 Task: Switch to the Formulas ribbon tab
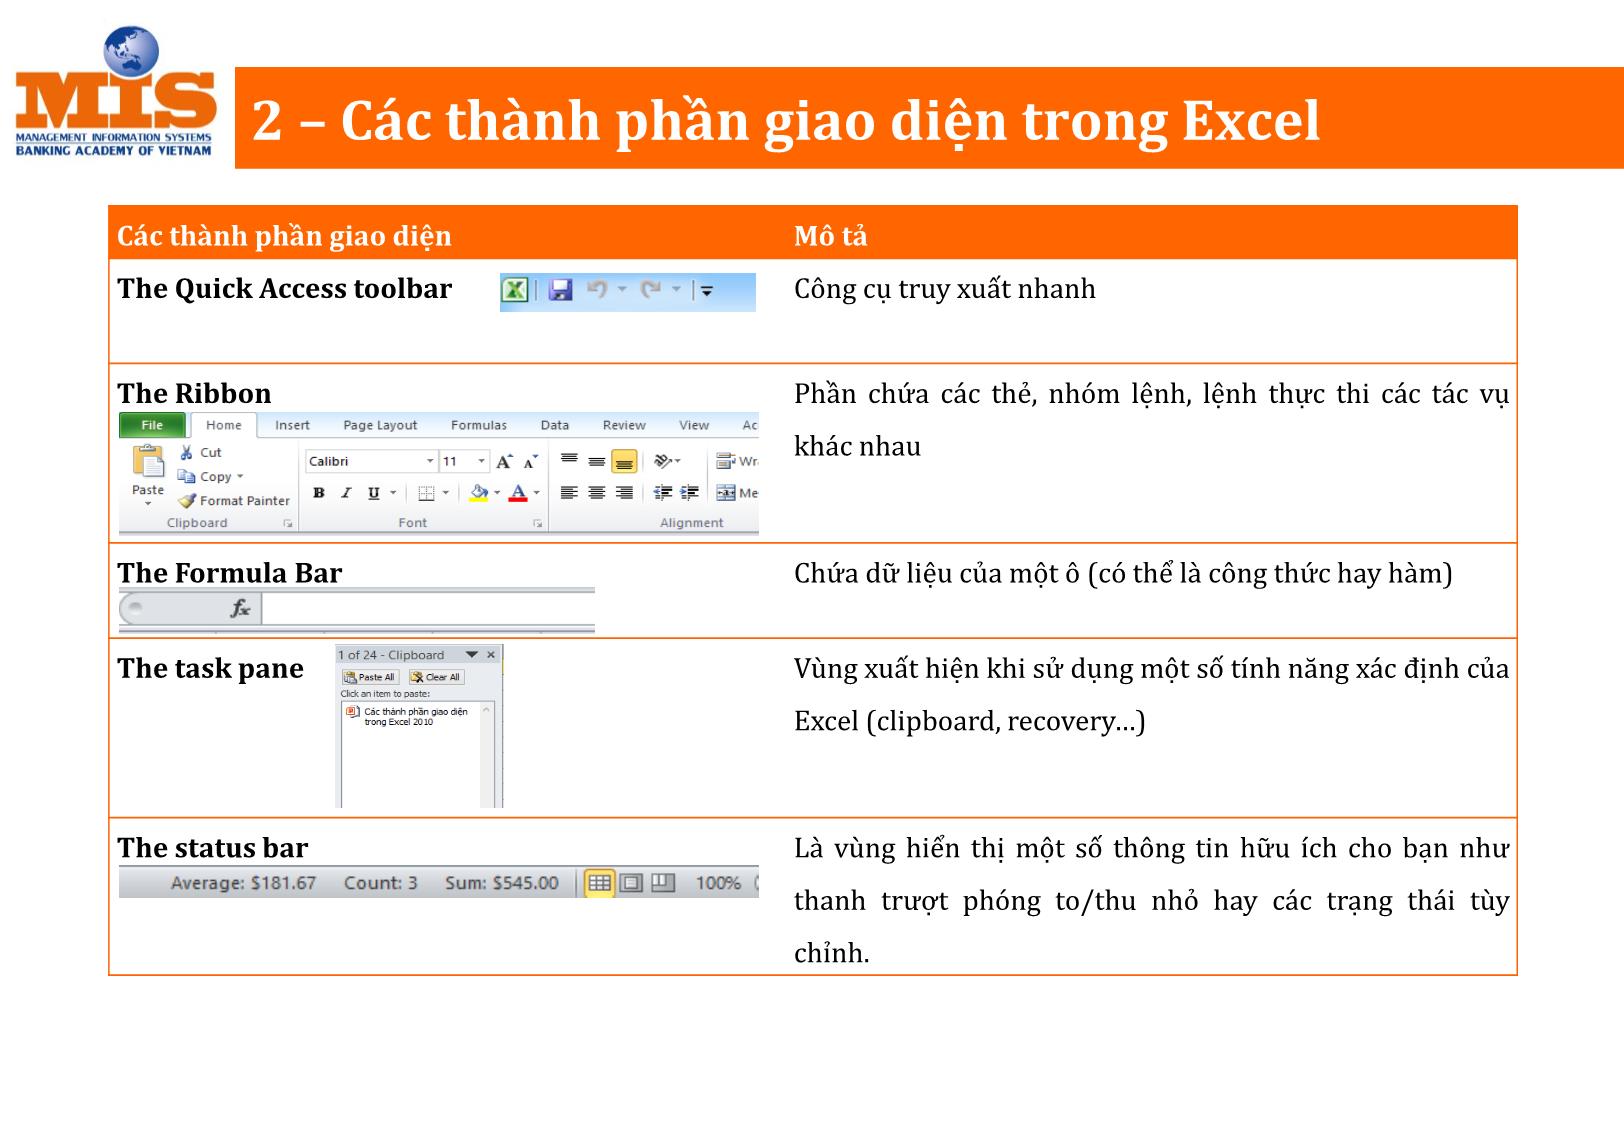pos(479,425)
